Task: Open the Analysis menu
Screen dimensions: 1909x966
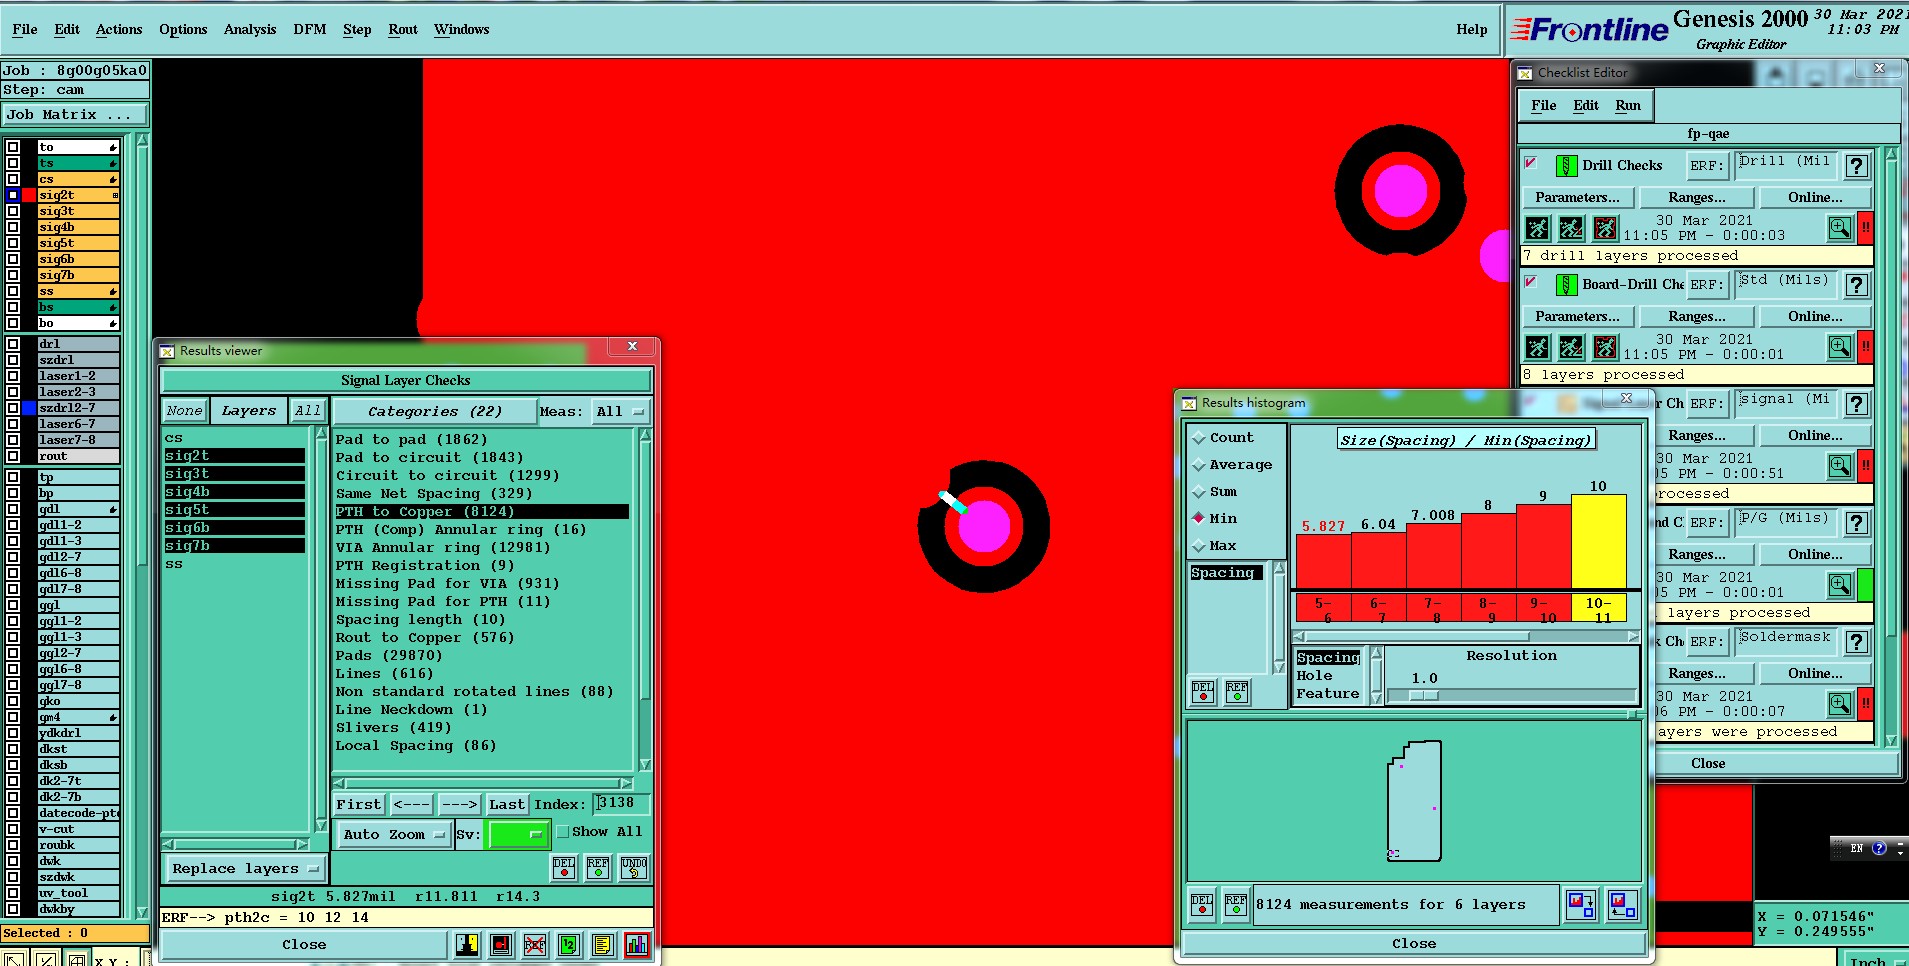Action: point(250,30)
